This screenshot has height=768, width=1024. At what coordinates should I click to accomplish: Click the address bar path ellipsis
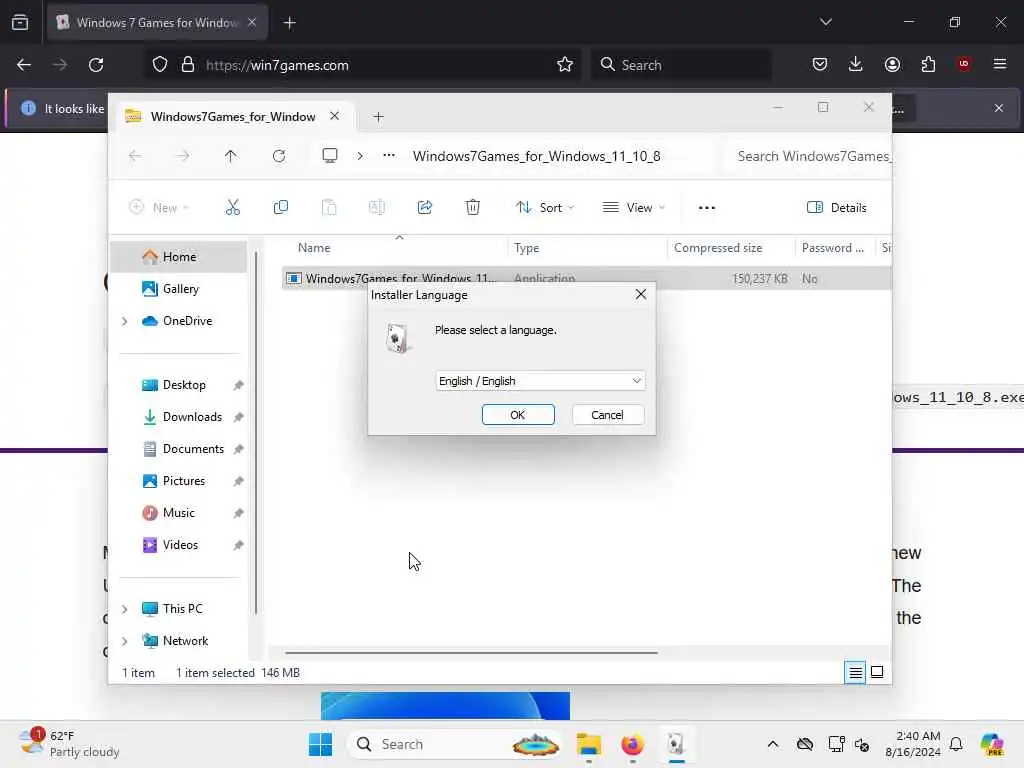pos(389,155)
